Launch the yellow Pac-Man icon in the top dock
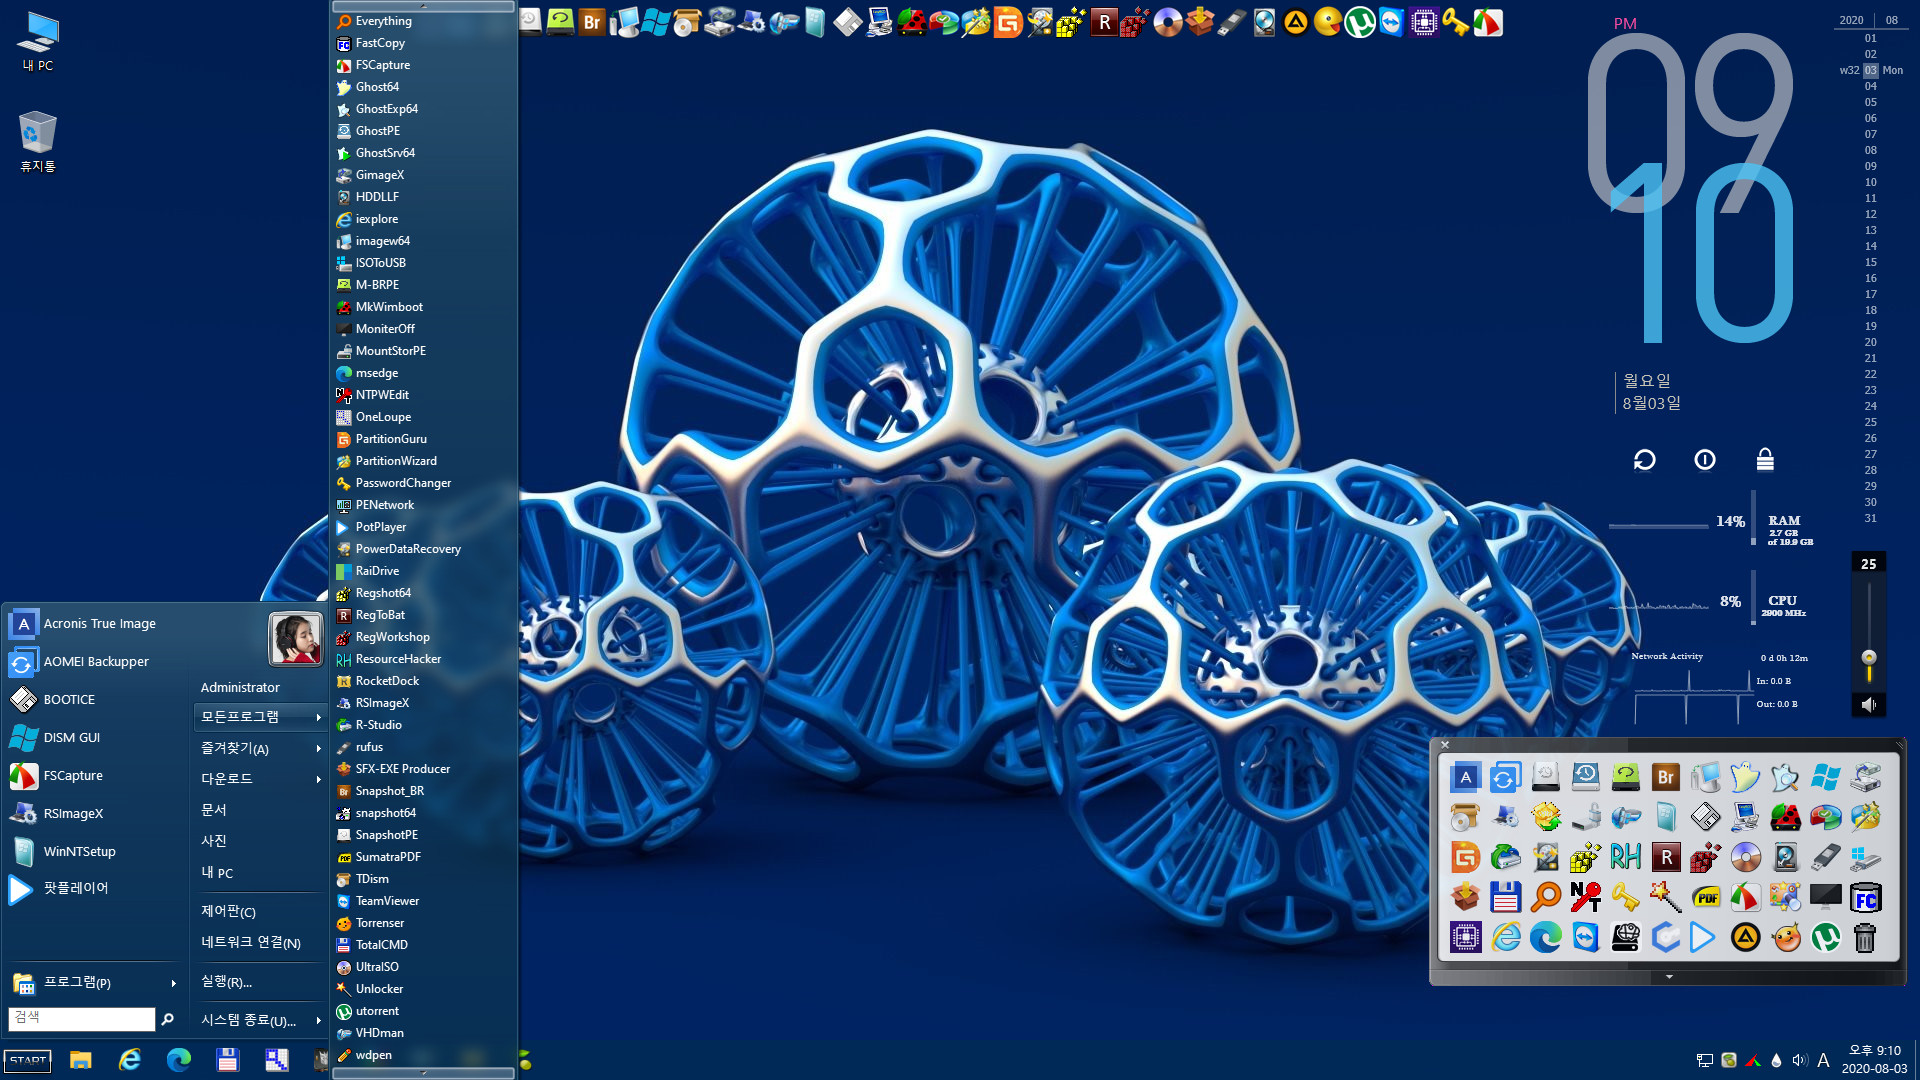 pos(1328,22)
